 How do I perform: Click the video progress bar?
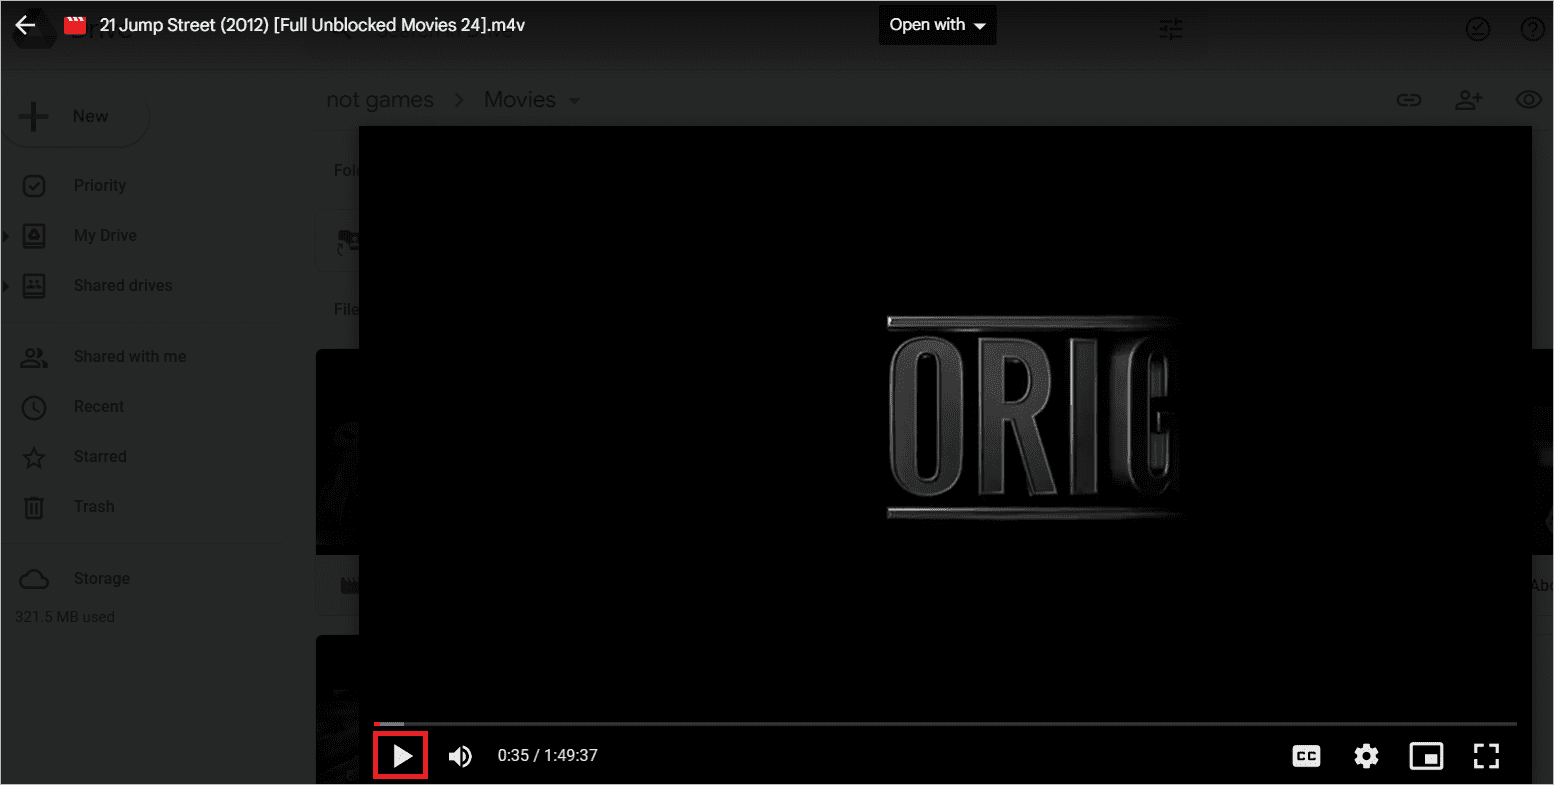click(x=945, y=723)
